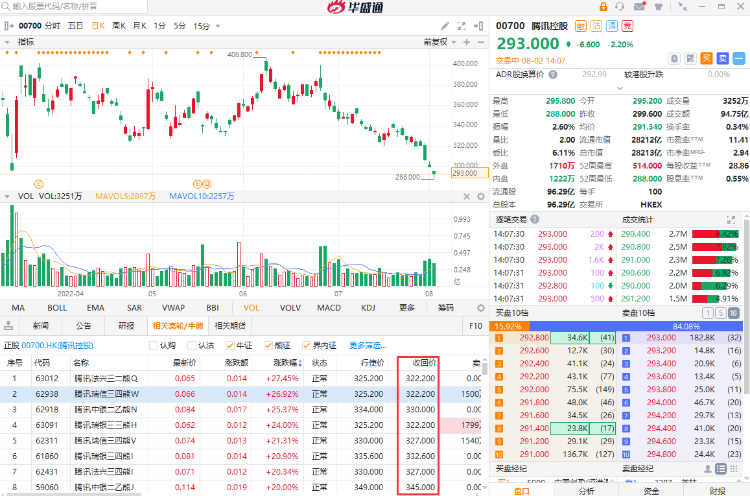Click the blue 卖 sell button

(x=723, y=58)
